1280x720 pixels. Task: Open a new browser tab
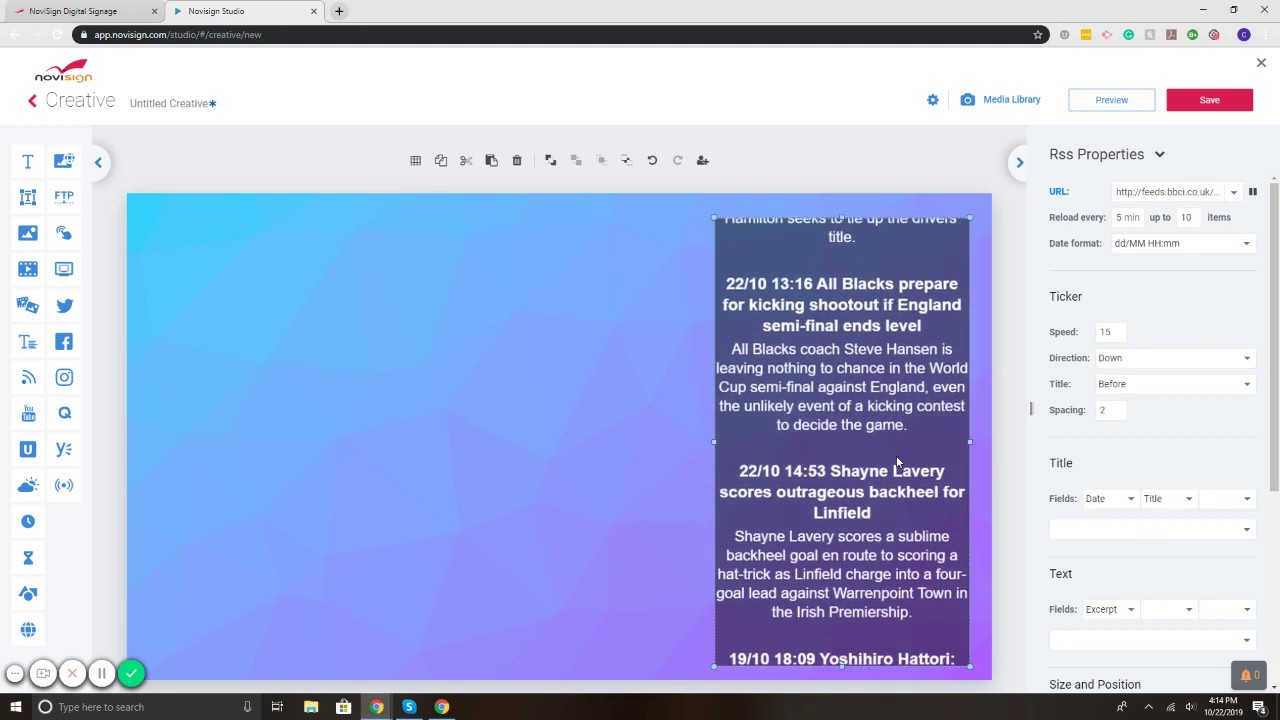(339, 11)
